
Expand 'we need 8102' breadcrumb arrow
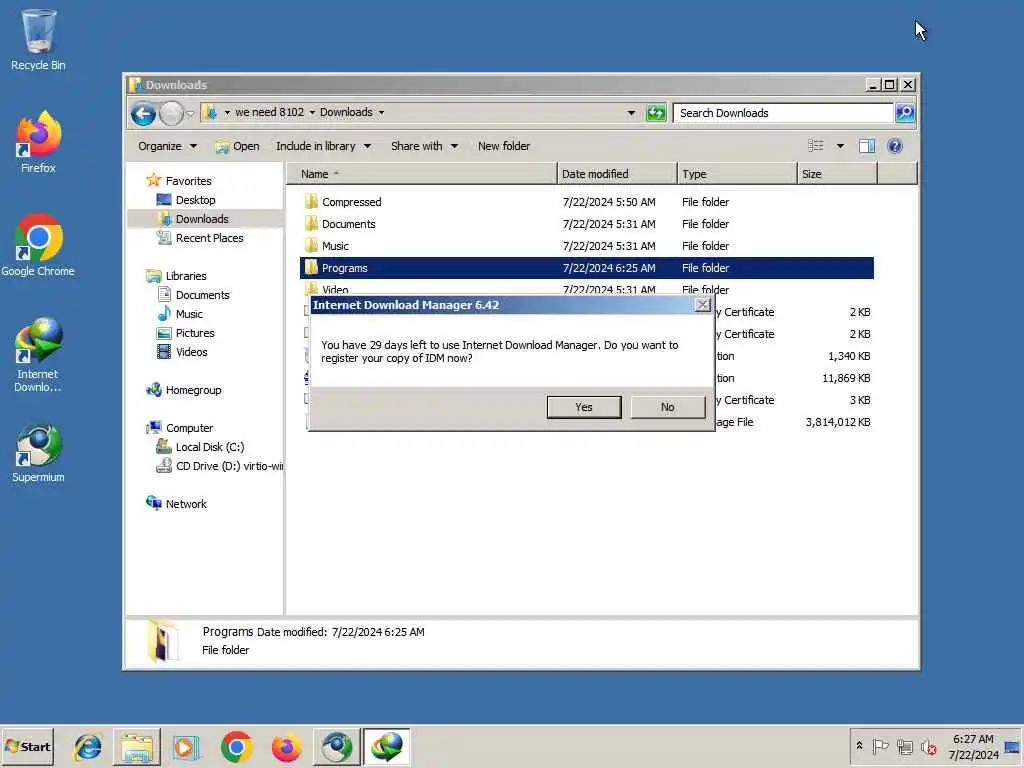pos(312,112)
